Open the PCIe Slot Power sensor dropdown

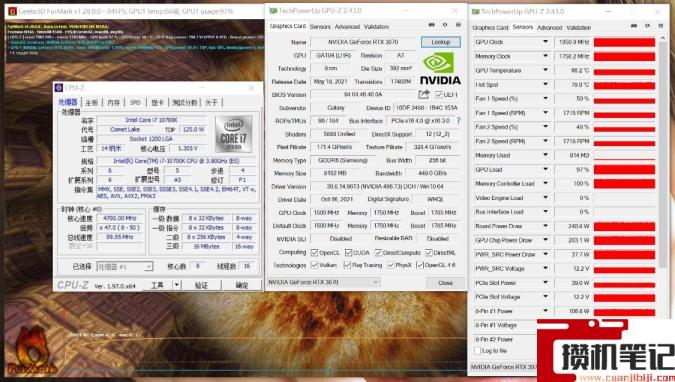(x=545, y=283)
